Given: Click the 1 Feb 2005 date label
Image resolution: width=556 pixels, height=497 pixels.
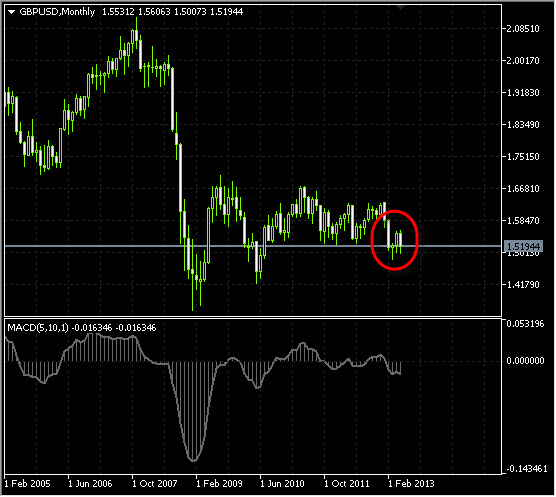Looking at the screenshot, I should click(x=27, y=484).
